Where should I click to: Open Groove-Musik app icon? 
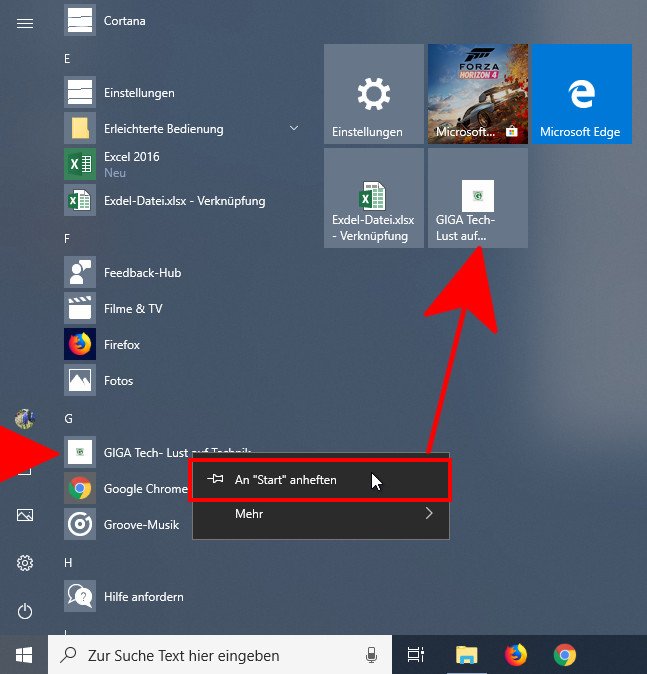(x=80, y=524)
